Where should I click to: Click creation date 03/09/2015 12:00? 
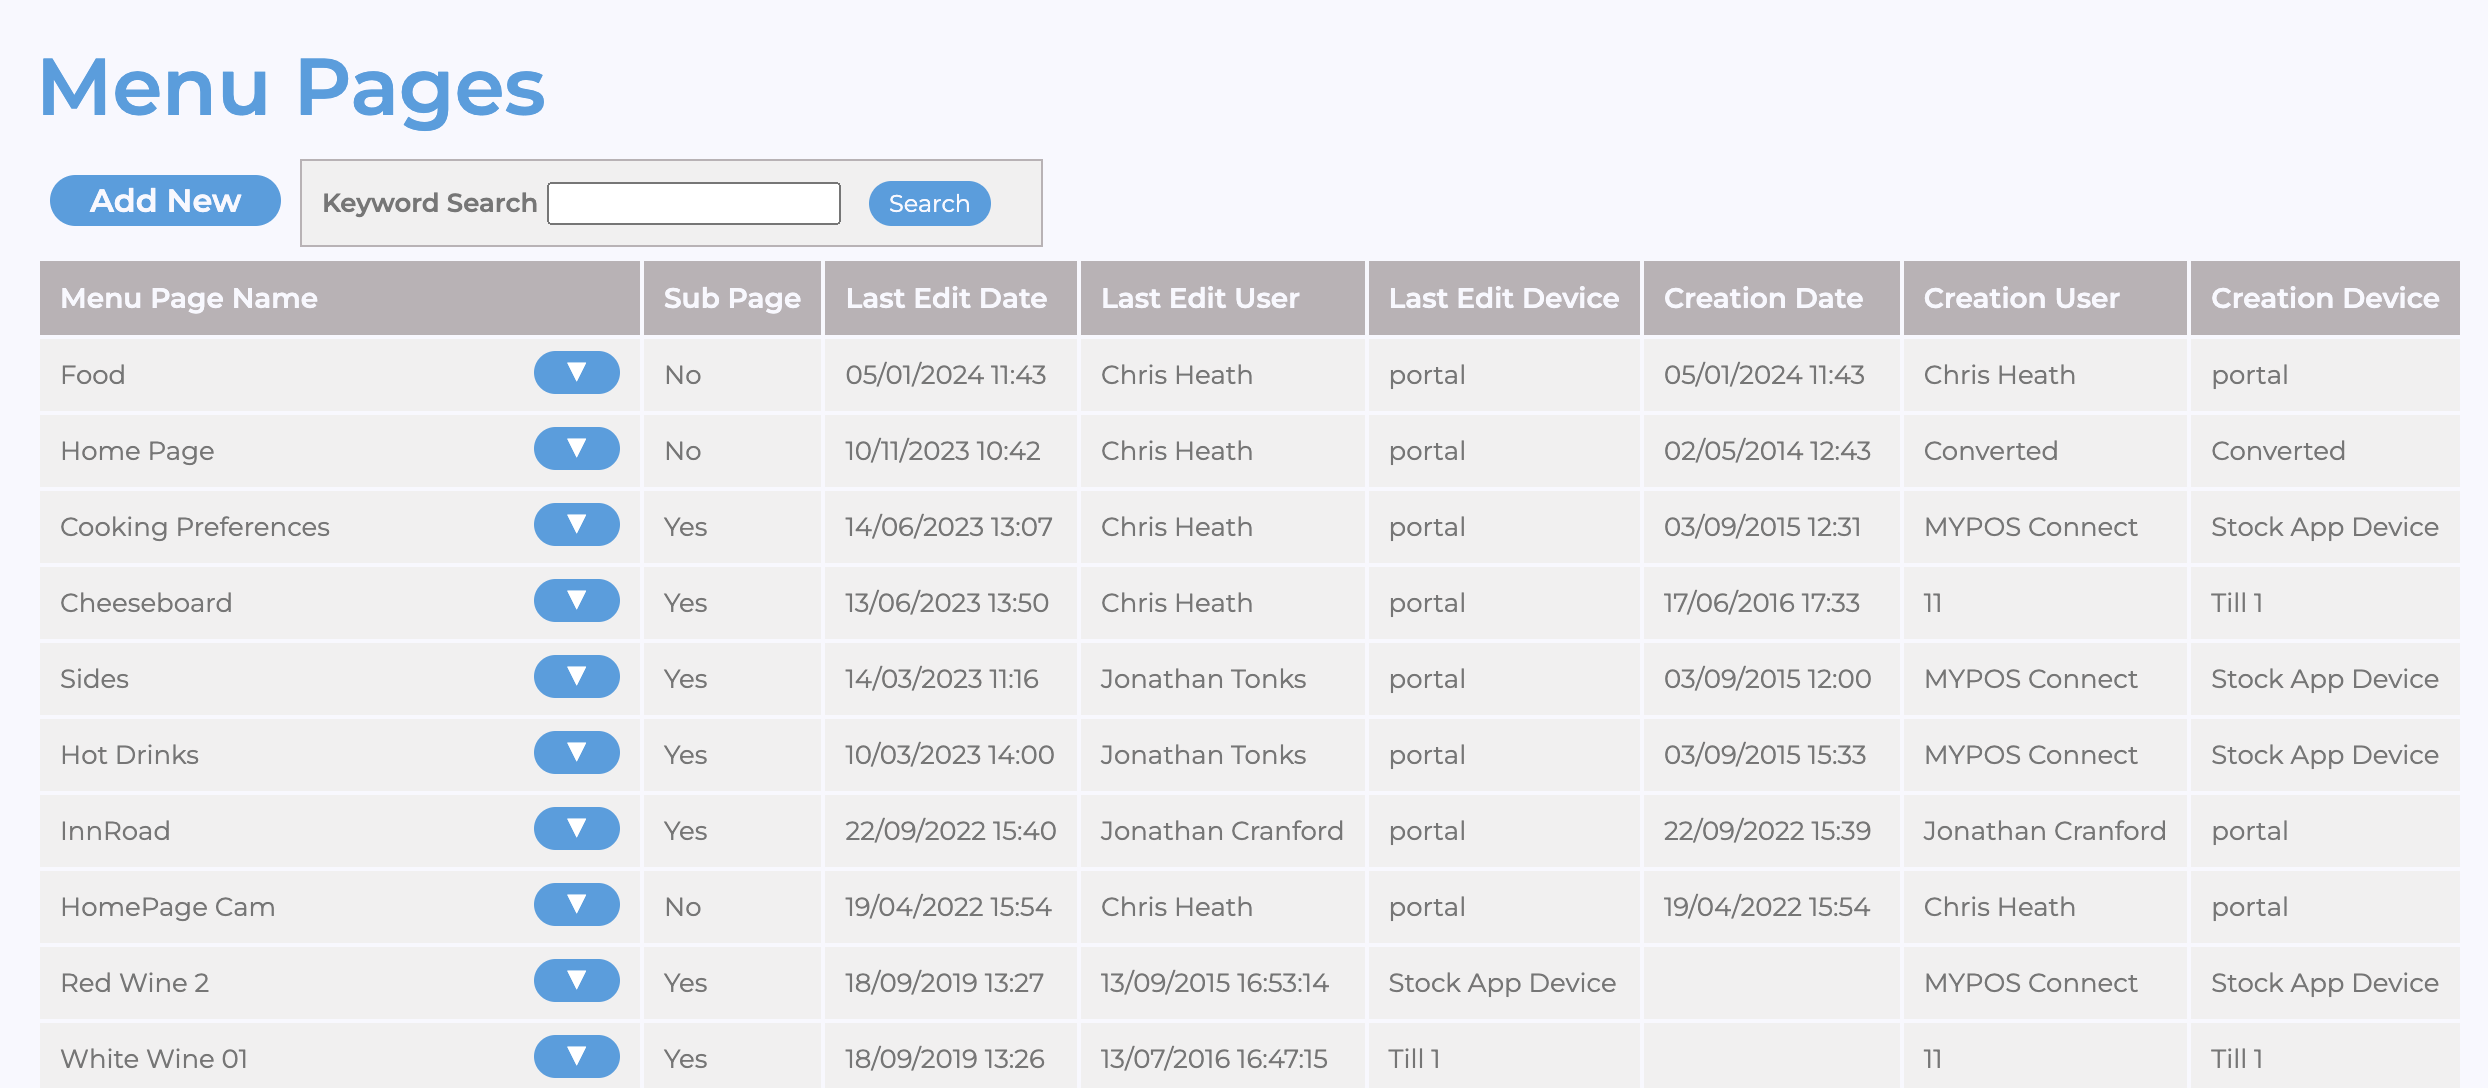(x=1767, y=679)
